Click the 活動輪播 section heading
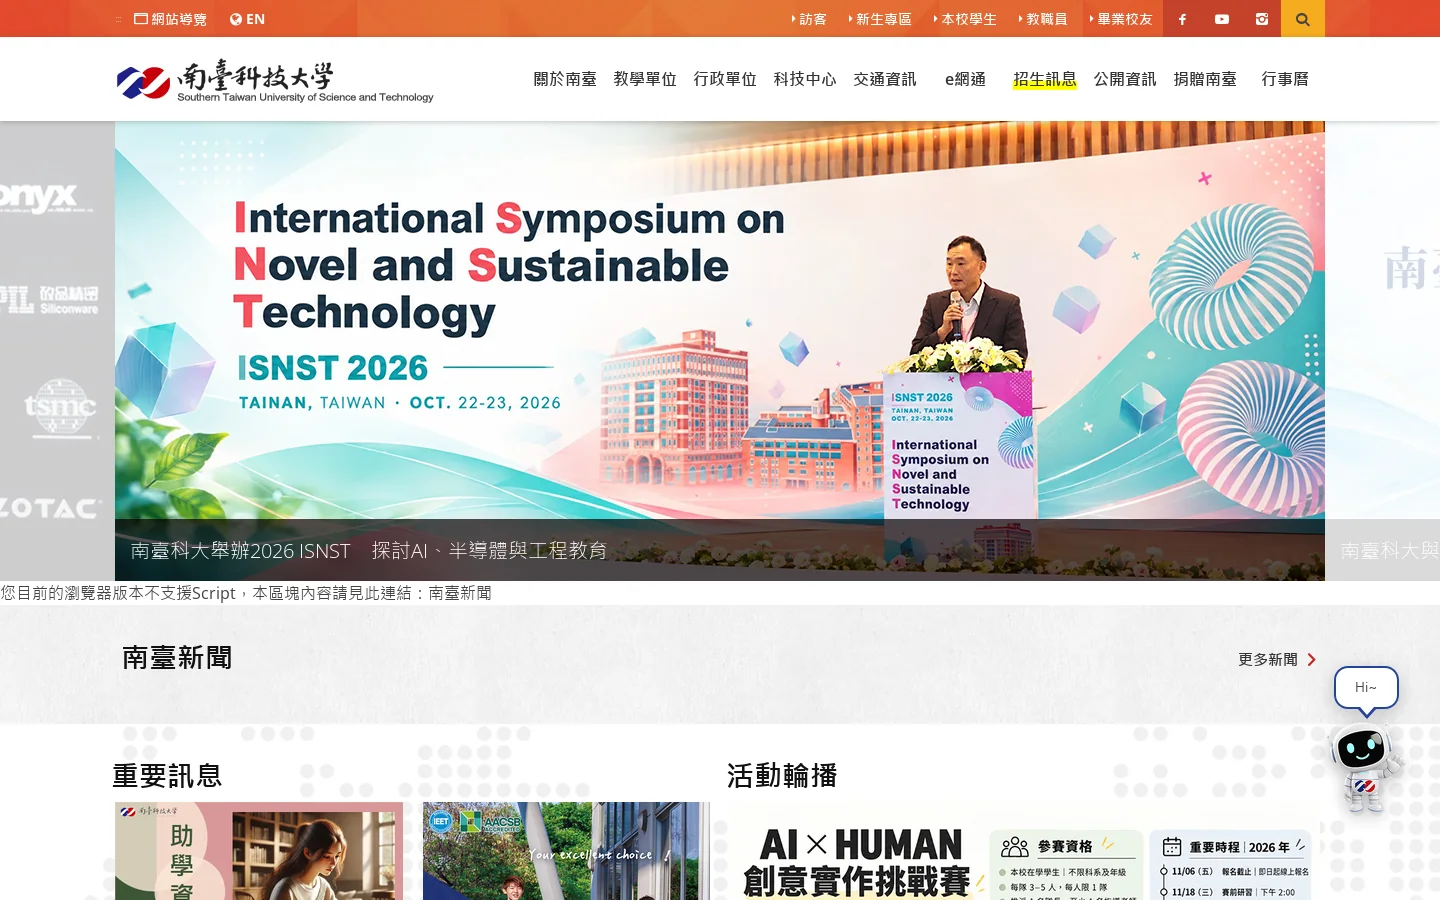1440x900 pixels. tap(782, 776)
